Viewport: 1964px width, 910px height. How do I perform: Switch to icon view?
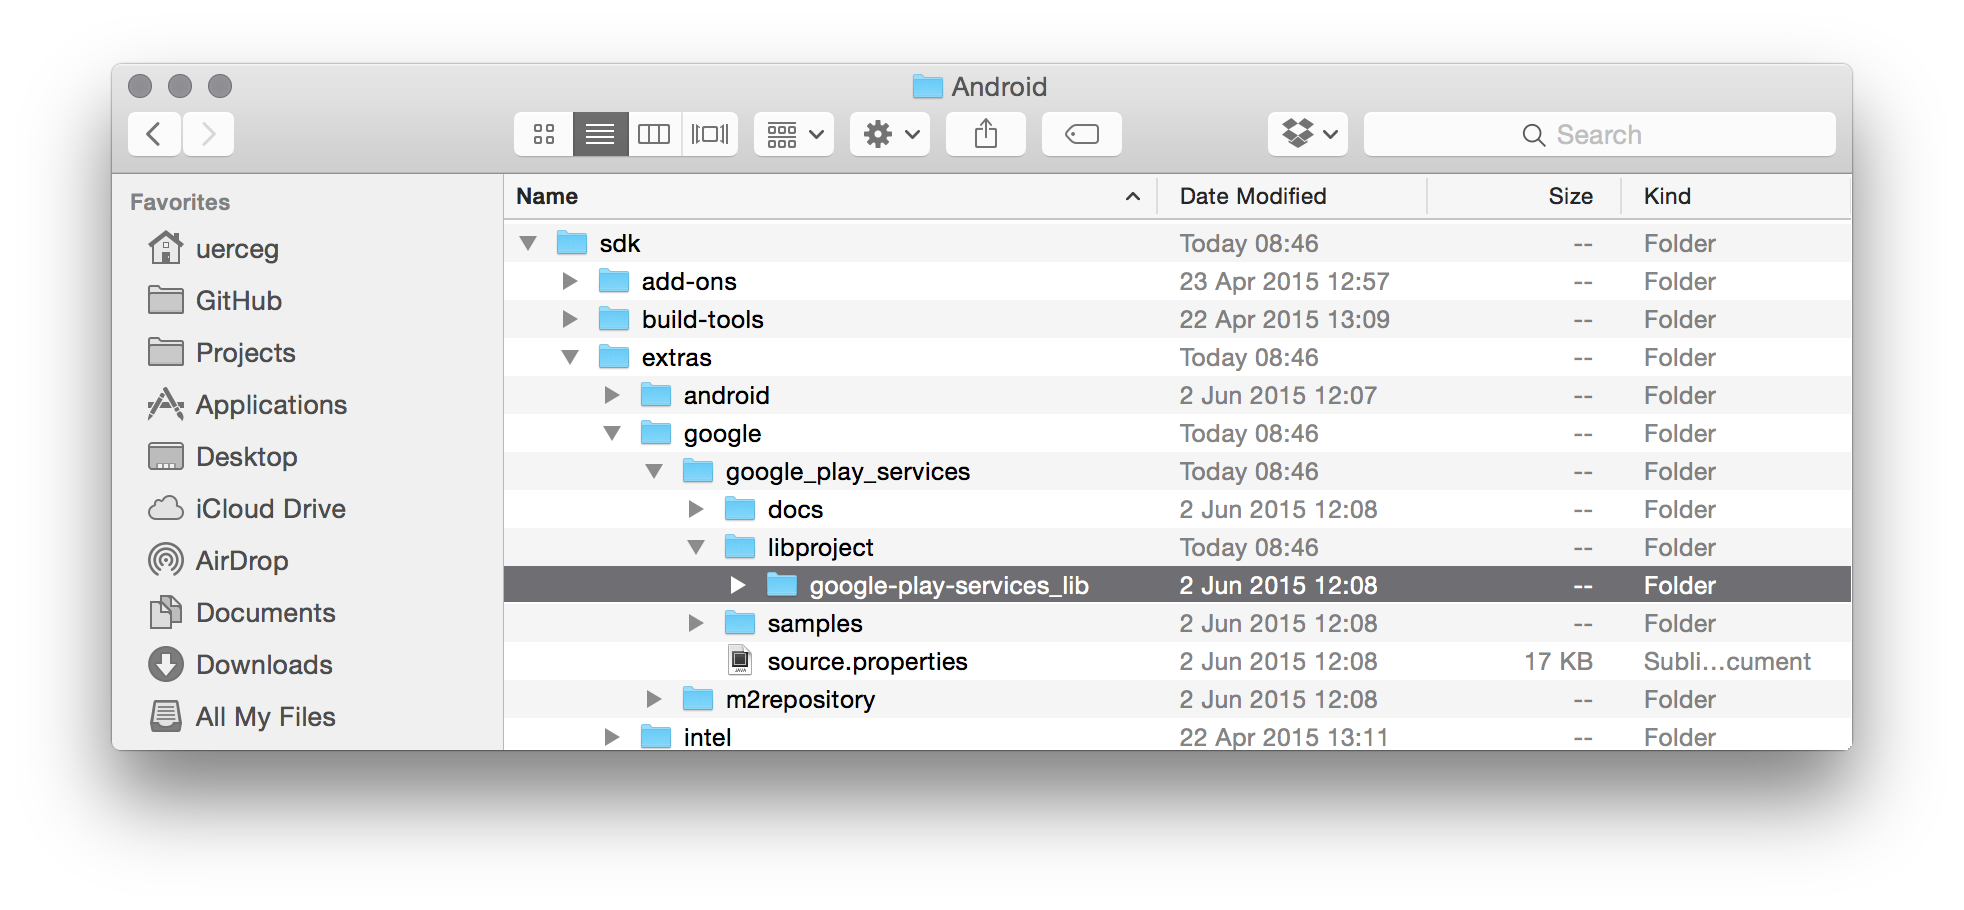tap(544, 134)
